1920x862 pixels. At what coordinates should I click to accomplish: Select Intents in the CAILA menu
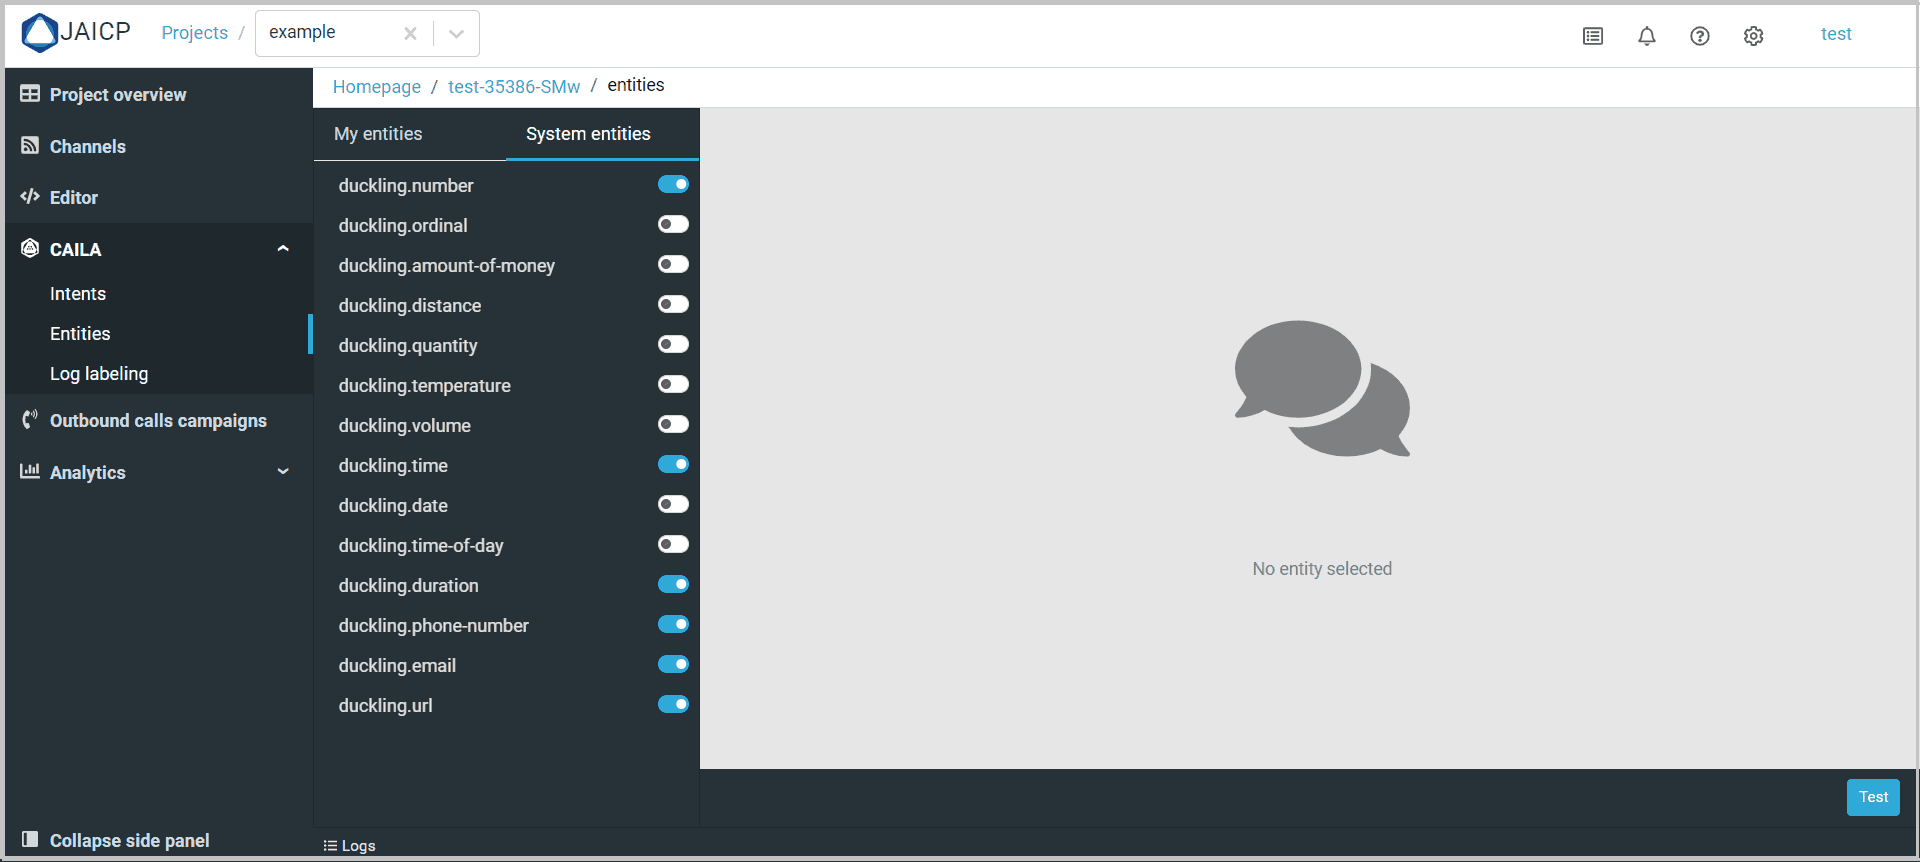tap(78, 294)
